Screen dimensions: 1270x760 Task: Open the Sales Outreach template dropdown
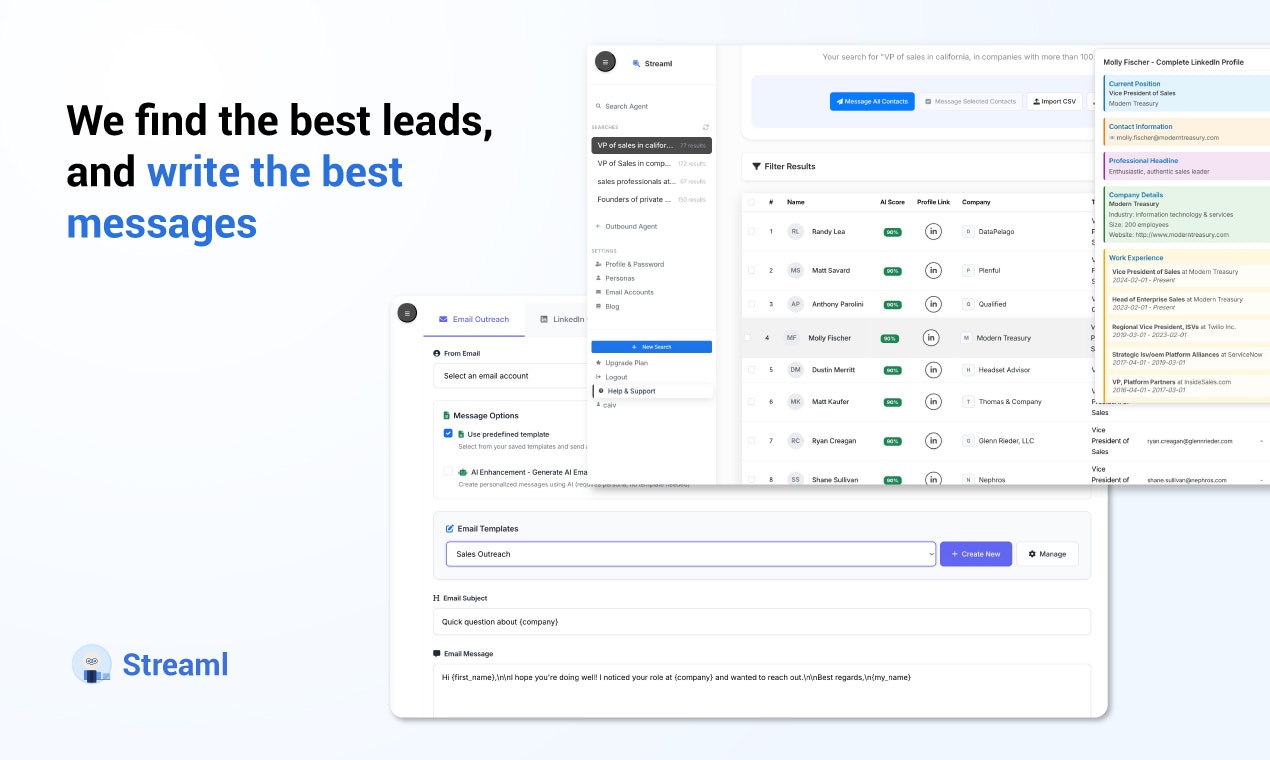pyautogui.click(x=691, y=554)
